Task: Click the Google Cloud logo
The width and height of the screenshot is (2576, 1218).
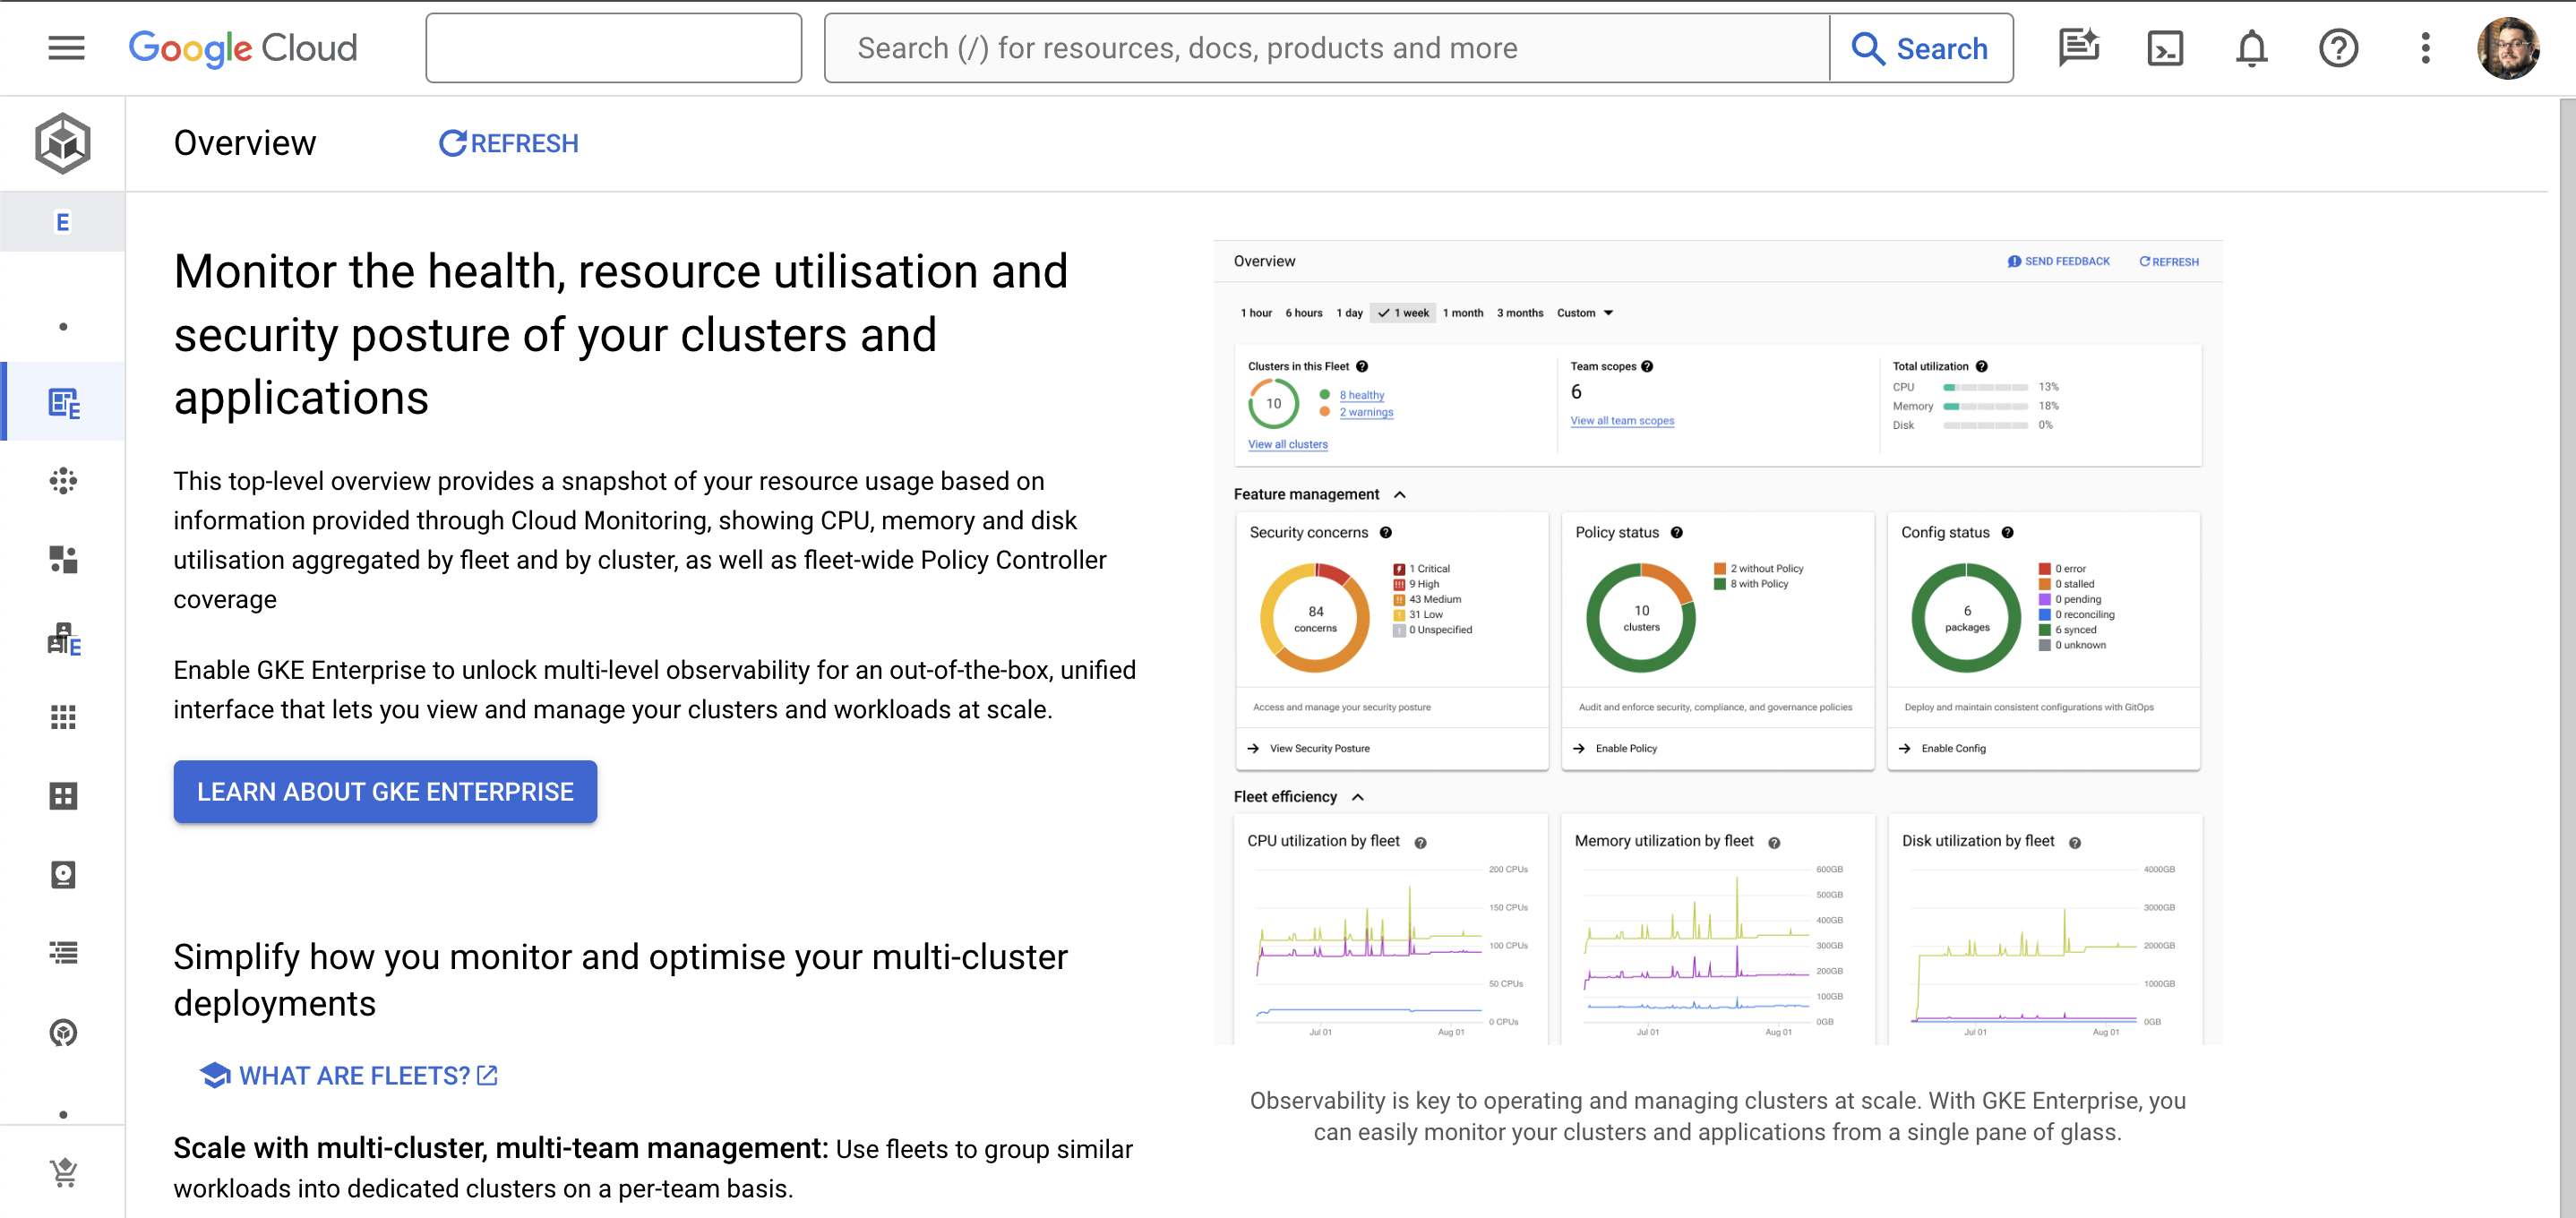Action: point(243,48)
